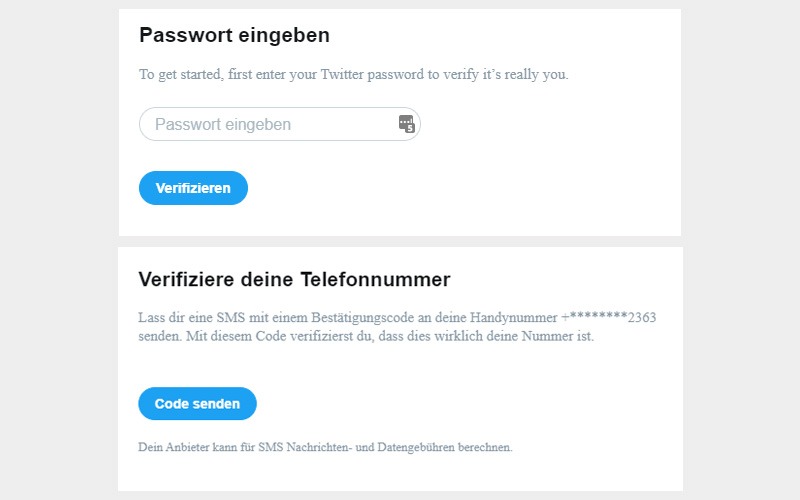The width and height of the screenshot is (800, 500).
Task: Click the word 'password' in the English instruction
Action: coord(395,75)
